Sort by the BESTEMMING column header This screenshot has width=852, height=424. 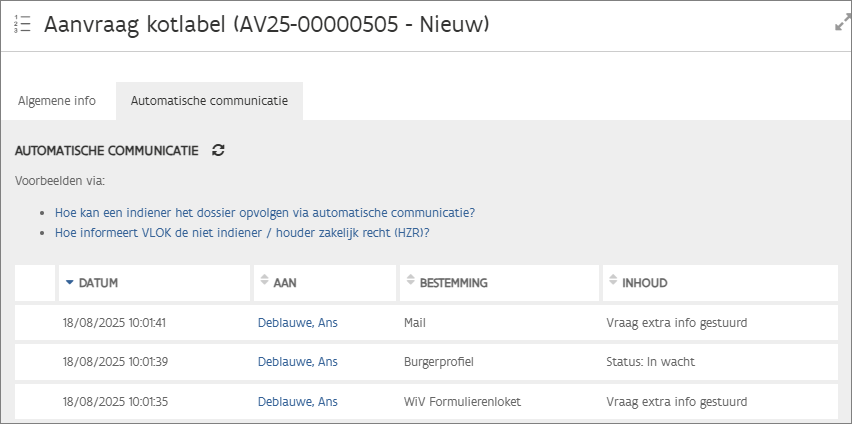453,283
